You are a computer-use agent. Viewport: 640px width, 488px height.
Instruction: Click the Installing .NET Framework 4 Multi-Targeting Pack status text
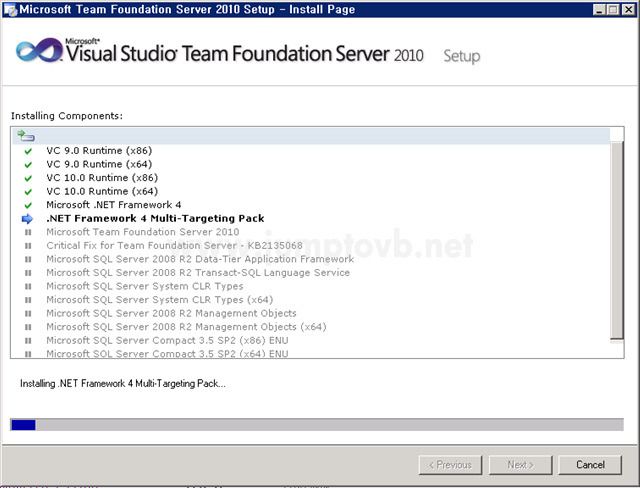click(122, 384)
